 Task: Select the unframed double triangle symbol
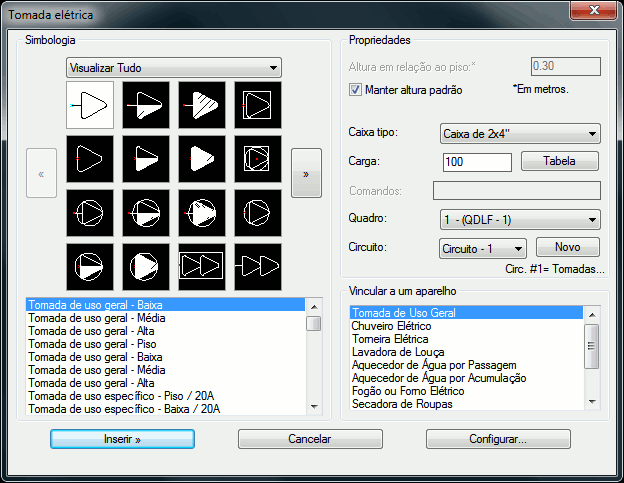258,266
